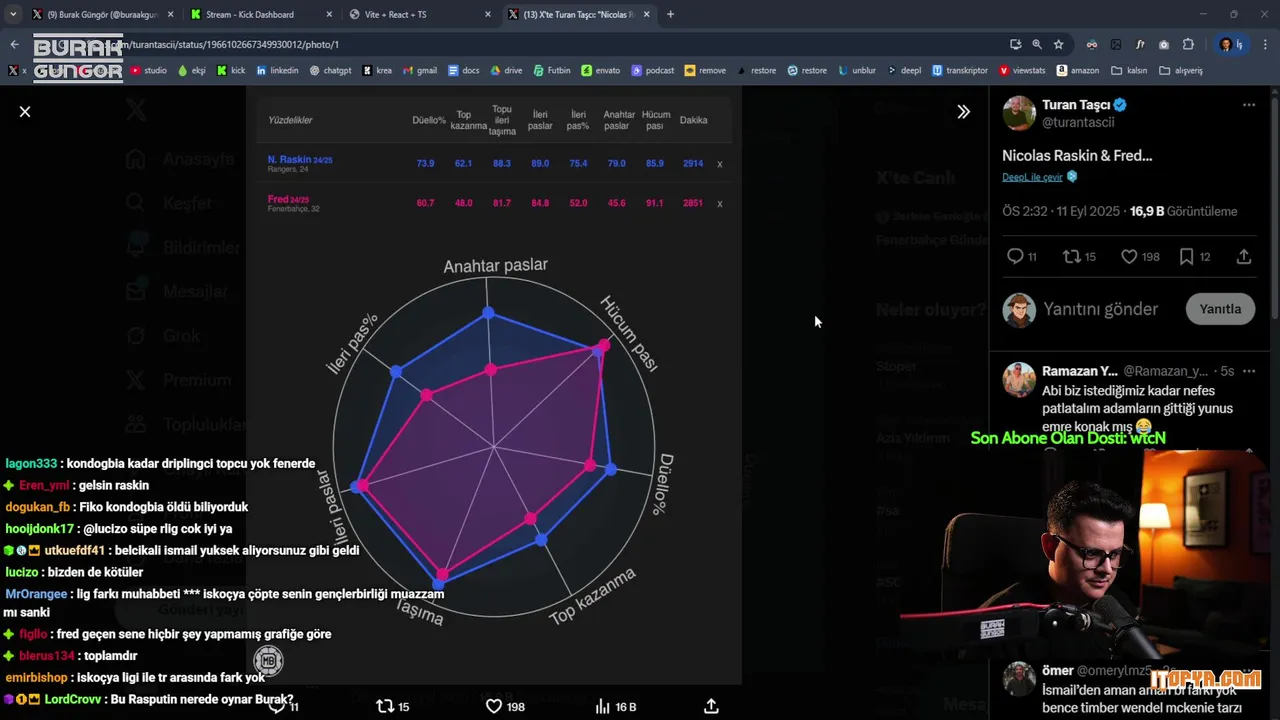Remove the Fred row with its x

(x=720, y=203)
